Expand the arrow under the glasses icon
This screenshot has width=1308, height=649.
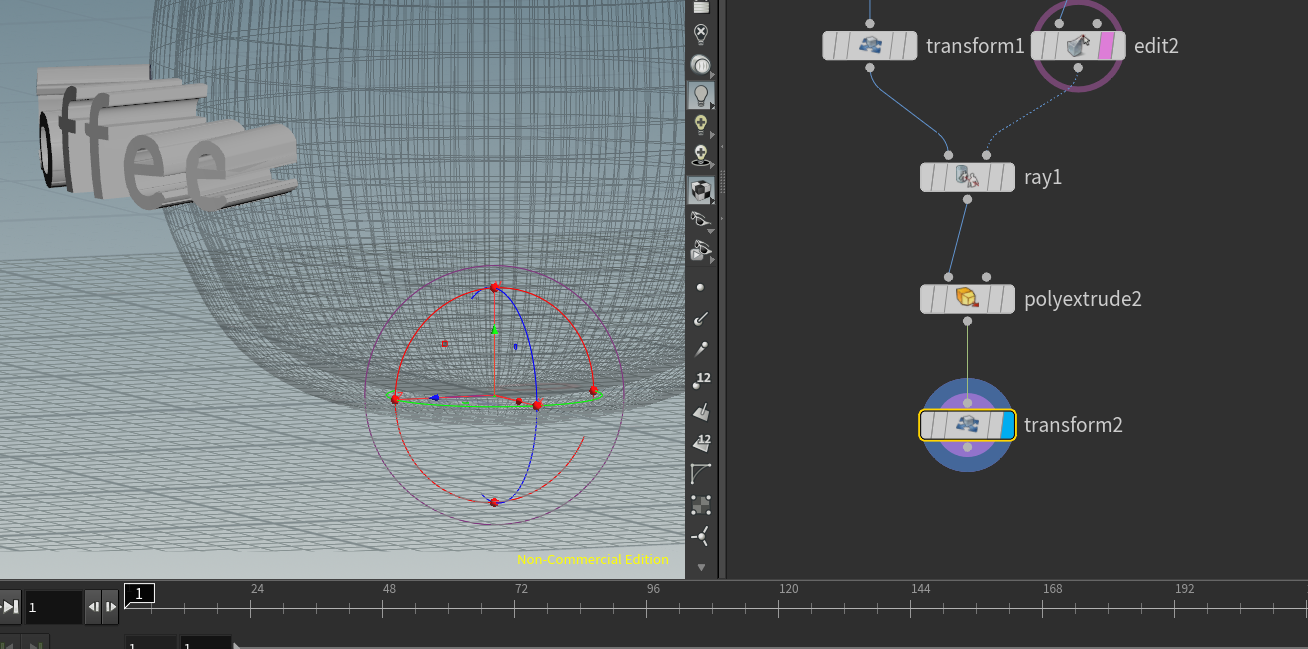[x=710, y=232]
